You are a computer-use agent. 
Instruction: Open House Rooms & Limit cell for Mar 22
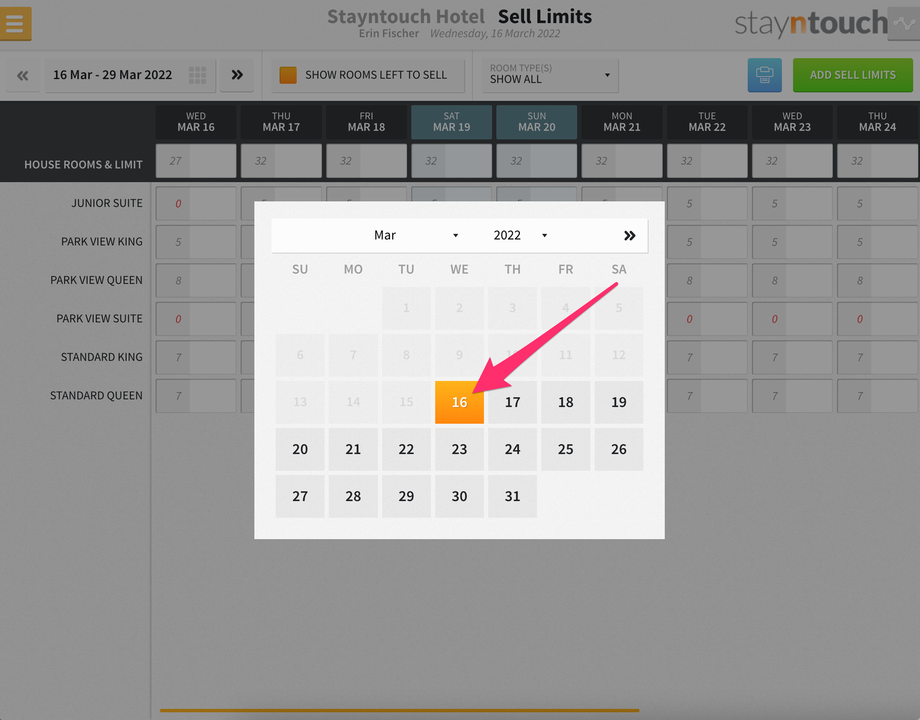coord(707,161)
